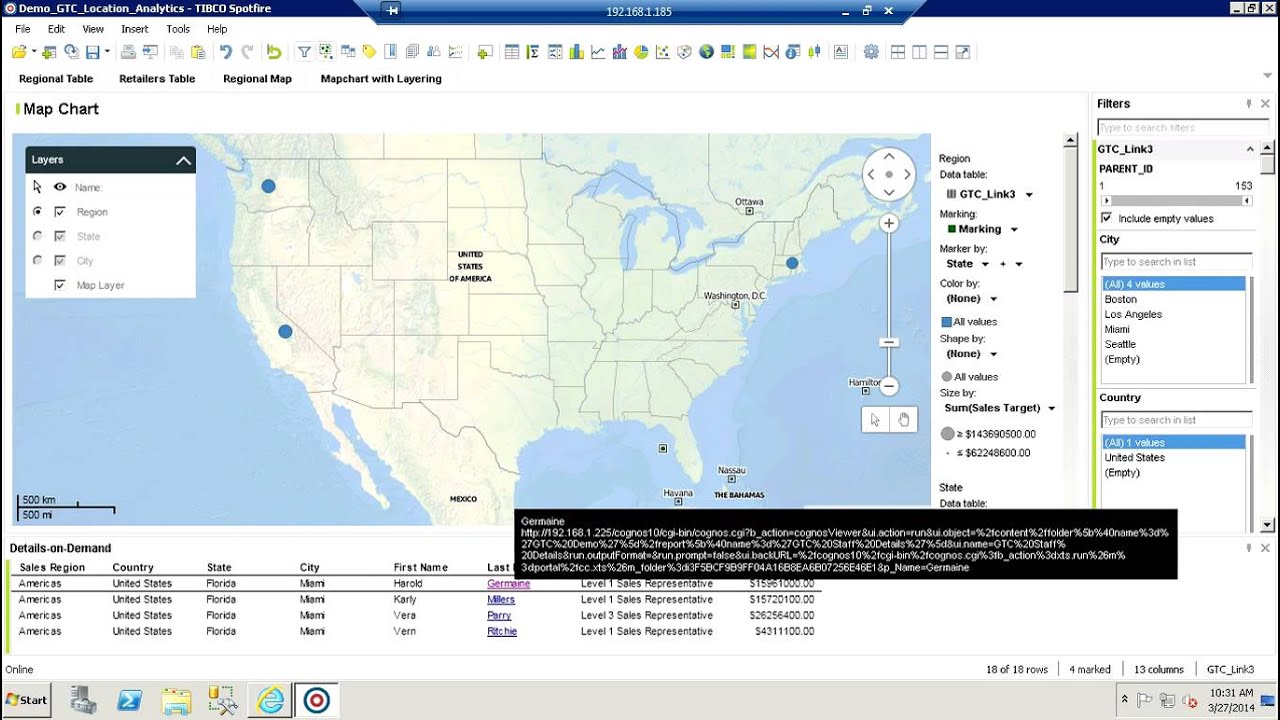Screen dimensions: 1280x720
Task: Click the Germaine last name link
Action: [x=509, y=584]
